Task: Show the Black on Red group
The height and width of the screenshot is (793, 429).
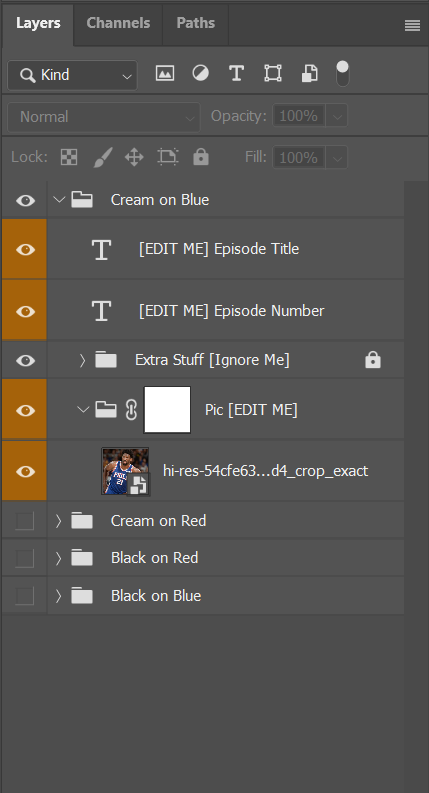Action: 25,558
